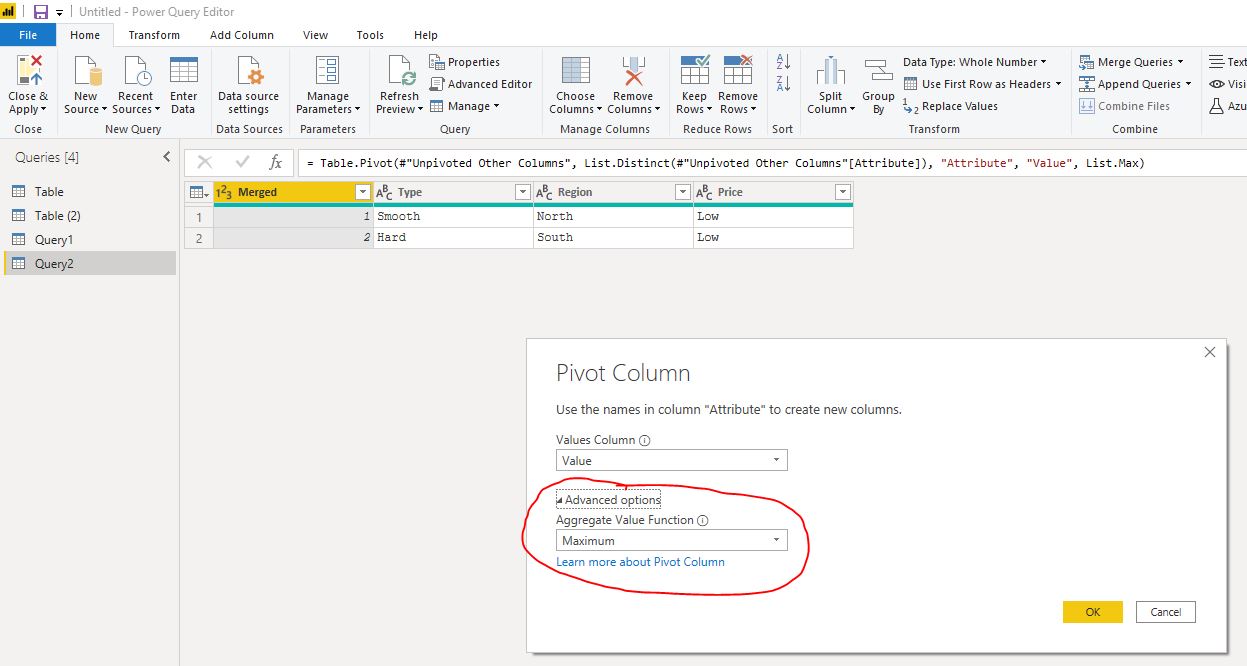Select Query2 in the Queries pane
The height and width of the screenshot is (666, 1247).
tap(90, 263)
